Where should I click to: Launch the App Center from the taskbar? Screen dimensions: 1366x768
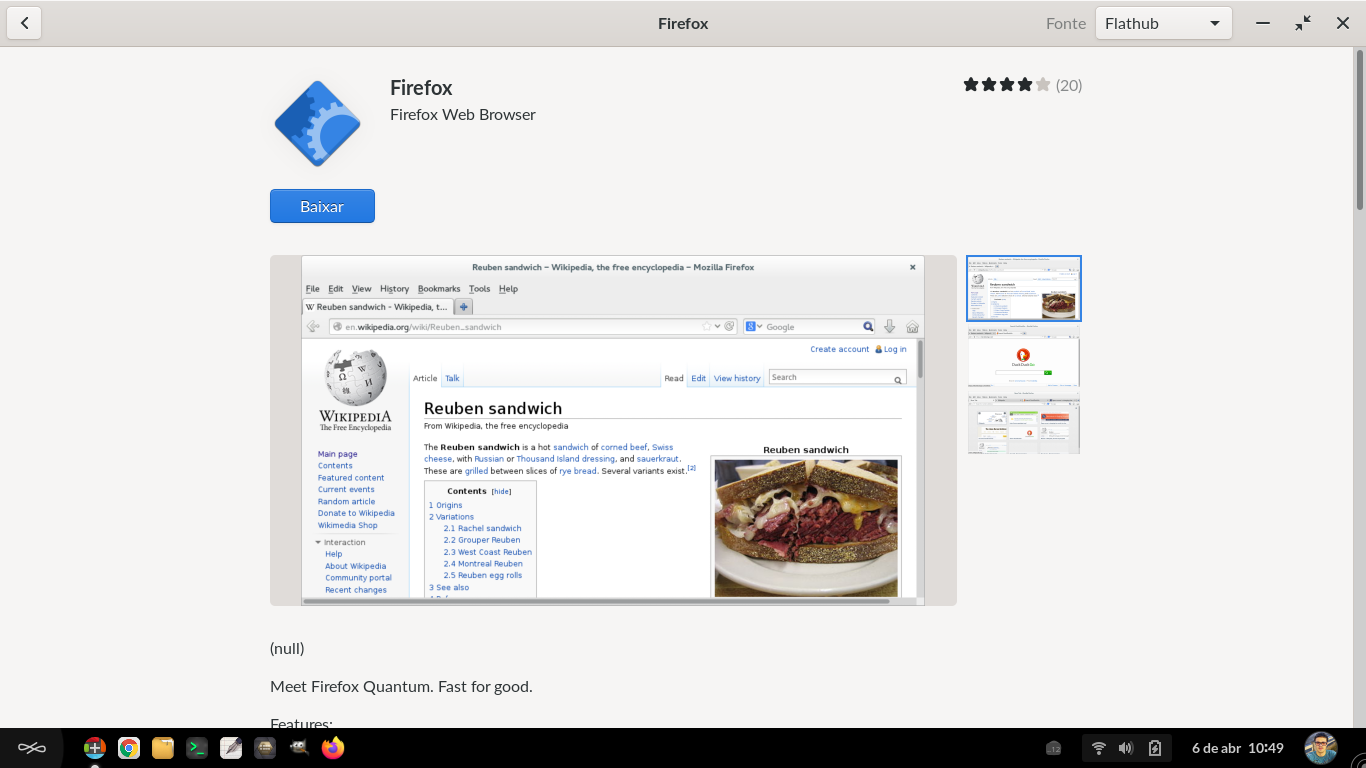pyautogui.click(x=95, y=748)
